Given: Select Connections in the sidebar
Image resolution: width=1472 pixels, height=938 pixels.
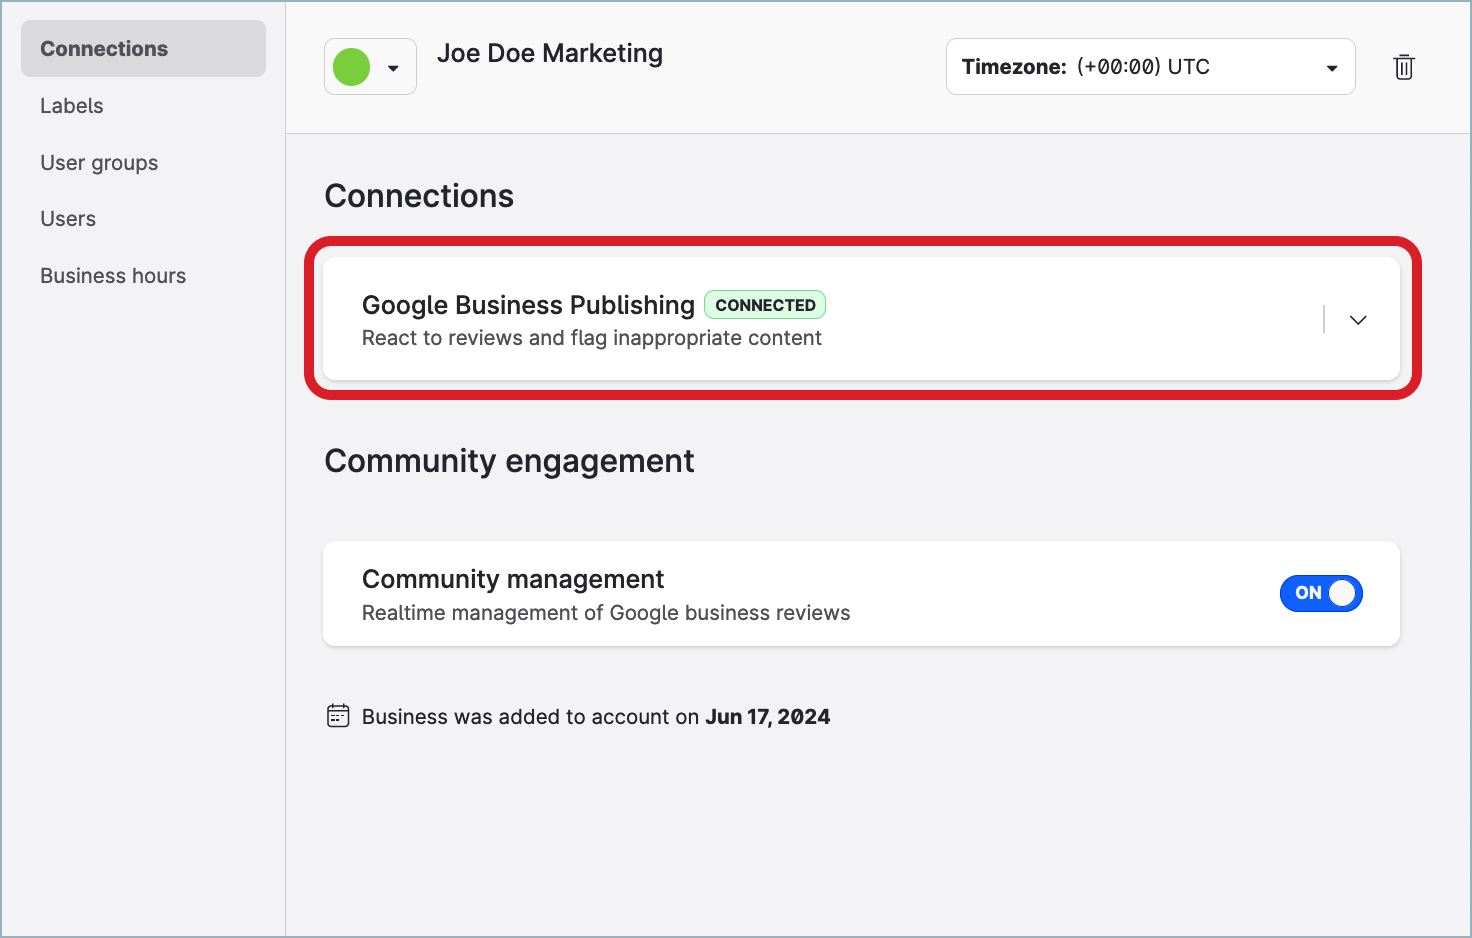Looking at the screenshot, I should [x=104, y=49].
